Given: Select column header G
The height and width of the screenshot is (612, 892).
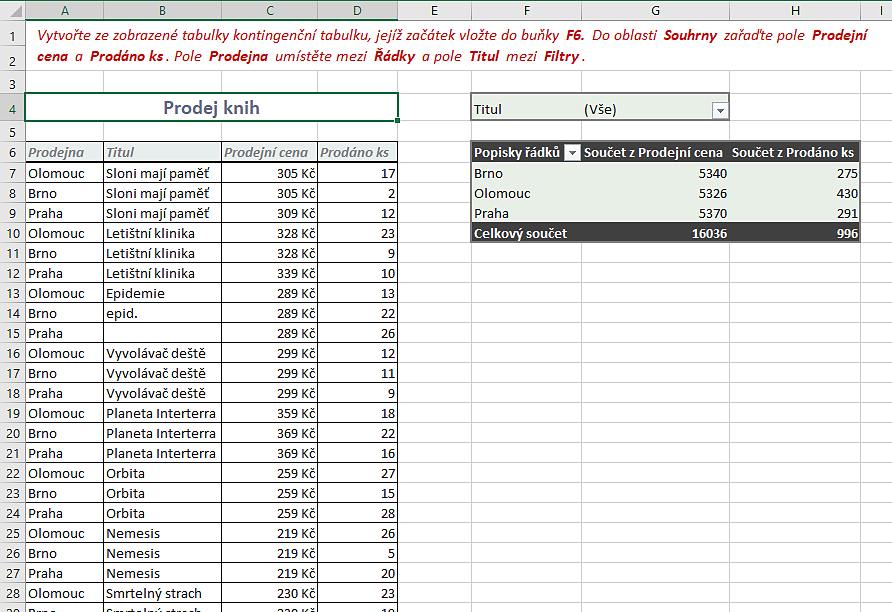Looking at the screenshot, I should click(655, 10).
